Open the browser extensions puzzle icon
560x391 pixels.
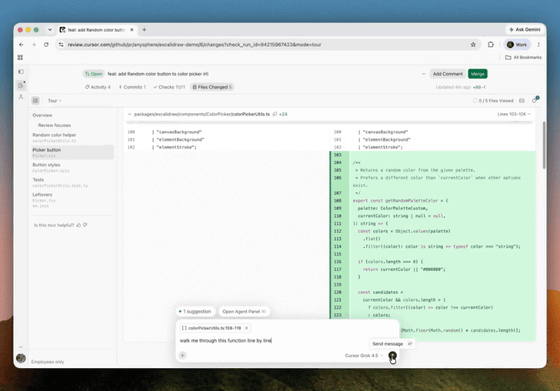[491, 45]
